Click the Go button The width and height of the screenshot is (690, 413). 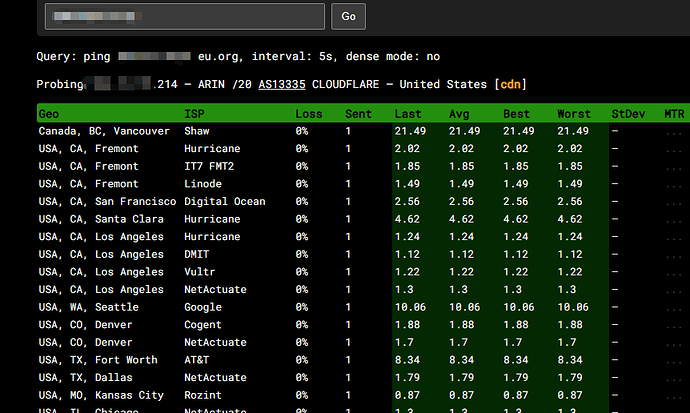point(348,17)
